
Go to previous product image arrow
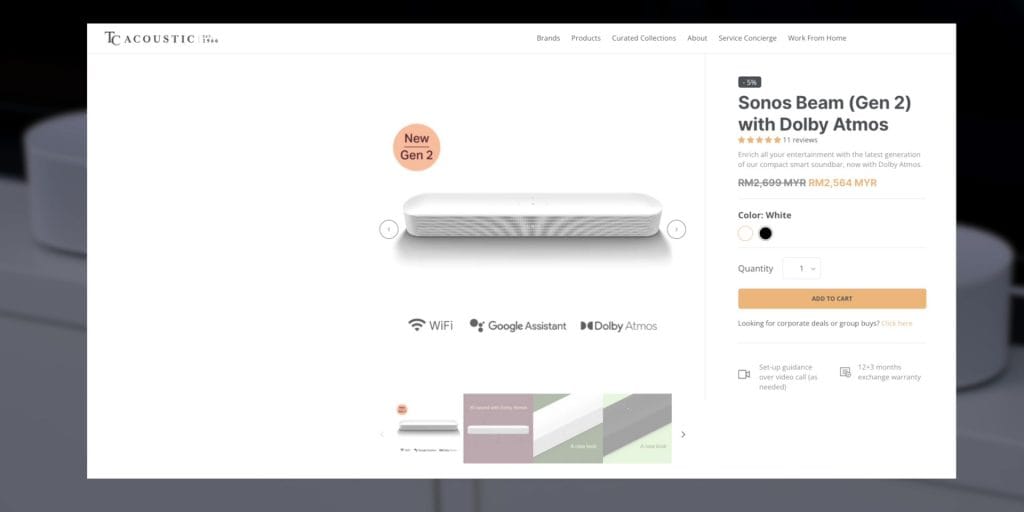click(389, 229)
